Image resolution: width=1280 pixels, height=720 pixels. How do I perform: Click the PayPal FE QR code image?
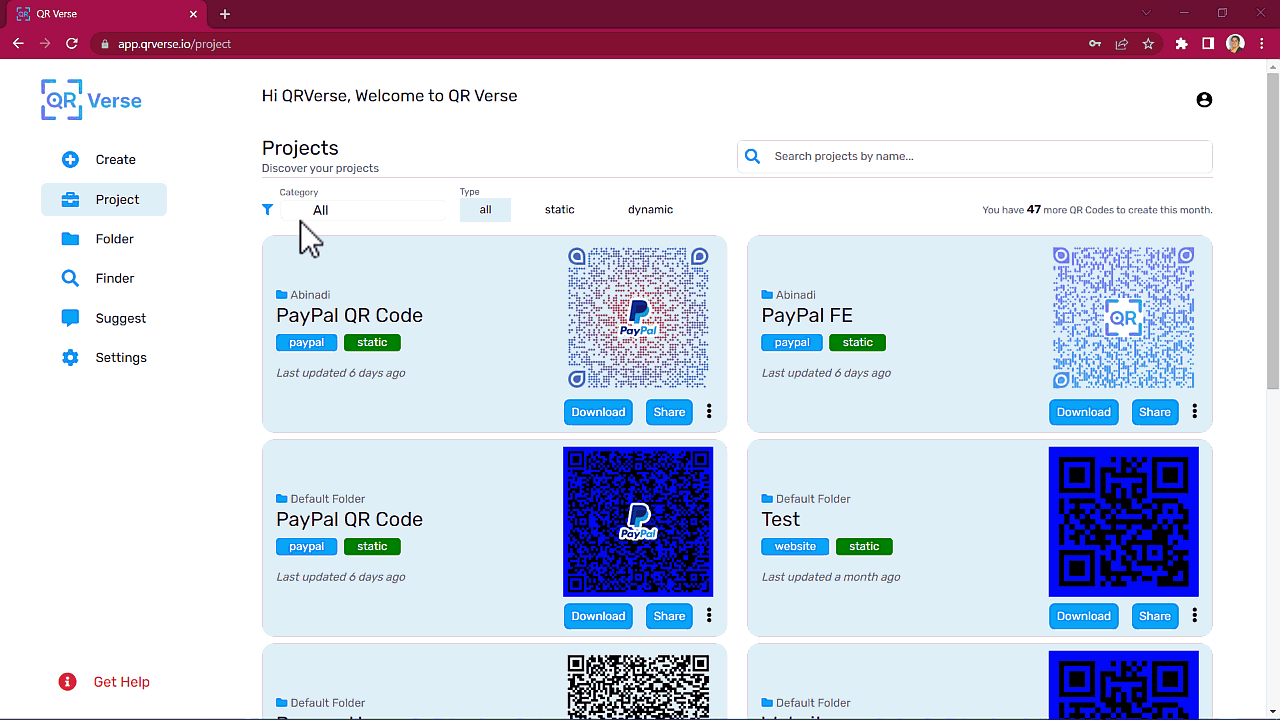click(x=1123, y=318)
